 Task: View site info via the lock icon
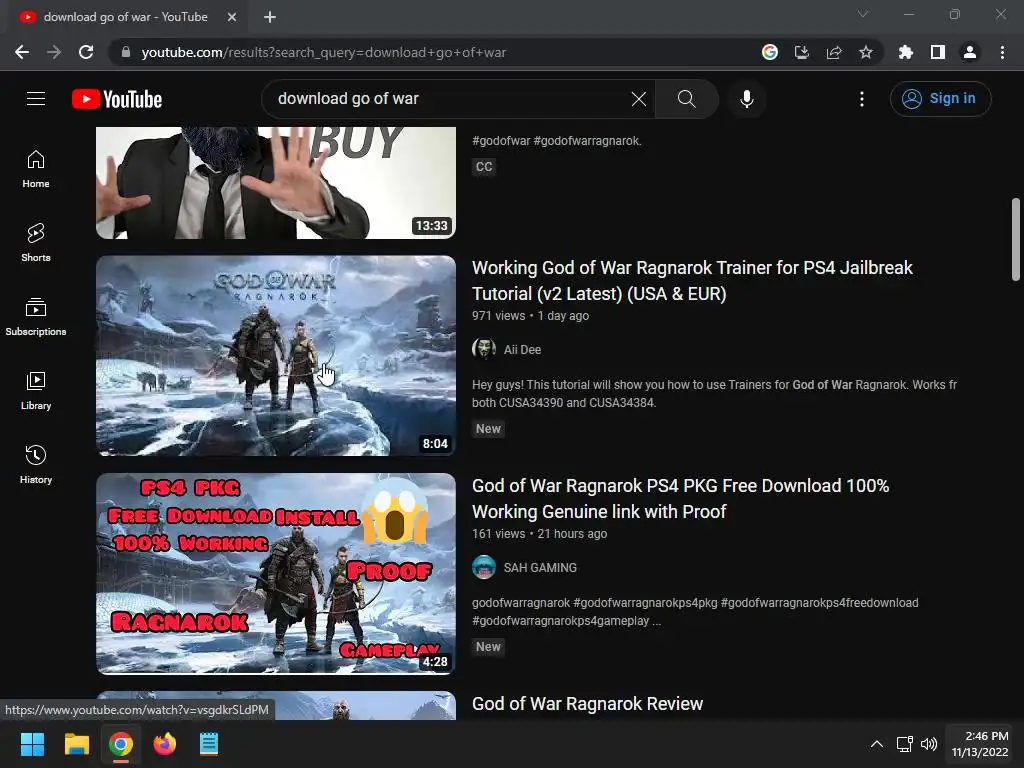pos(126,52)
